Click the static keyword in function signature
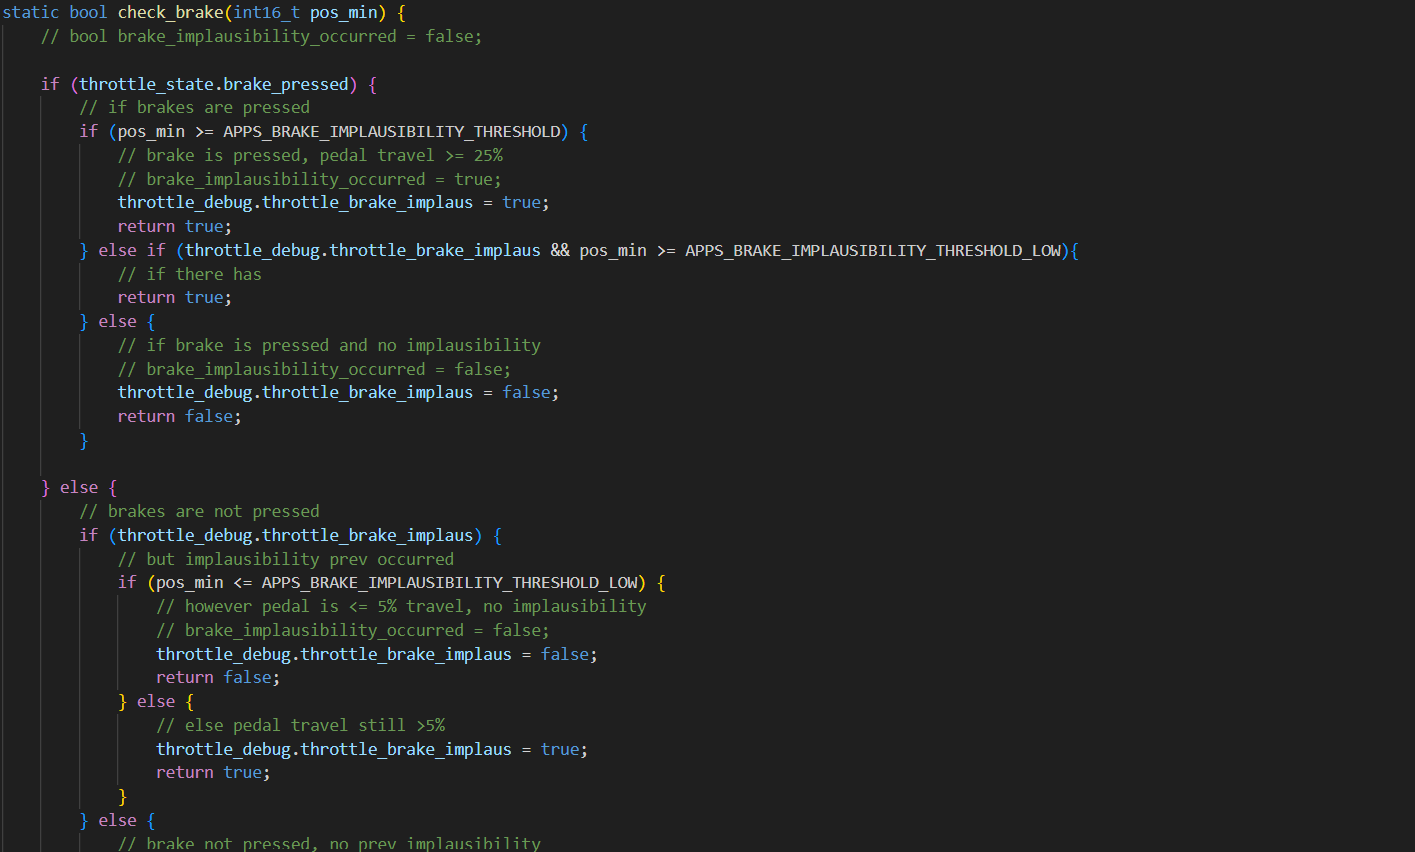Viewport: 1415px width, 852px height. [x=31, y=13]
